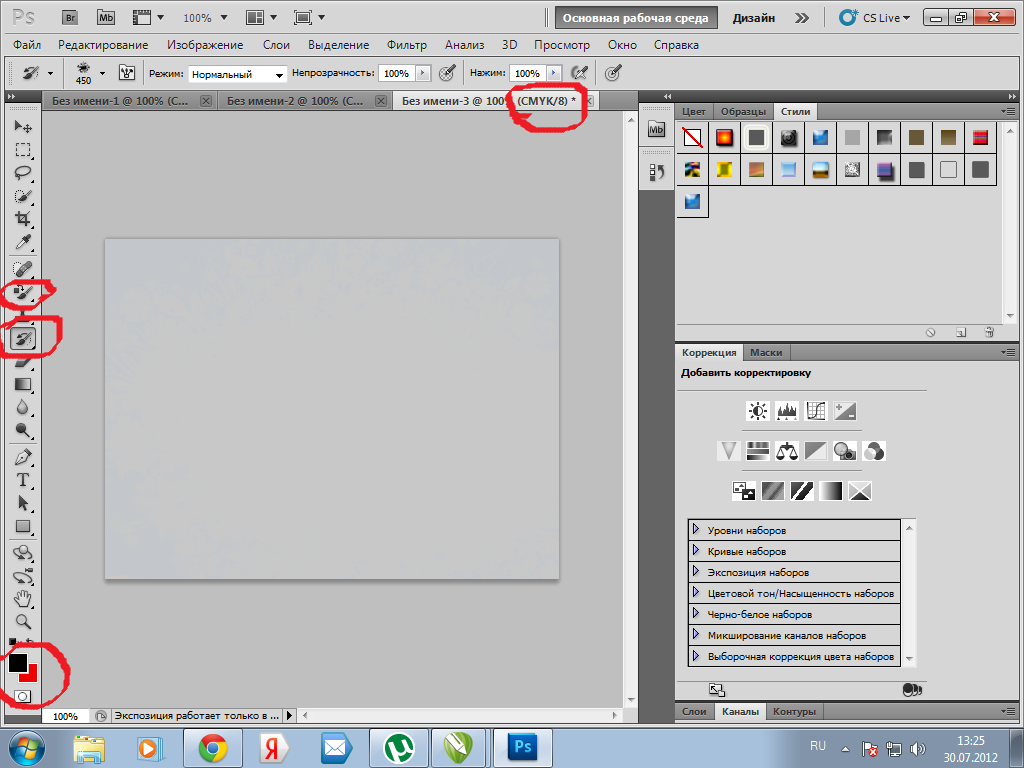Launch Adobe Bridge from the top bar
1024x768 pixels.
(70, 18)
